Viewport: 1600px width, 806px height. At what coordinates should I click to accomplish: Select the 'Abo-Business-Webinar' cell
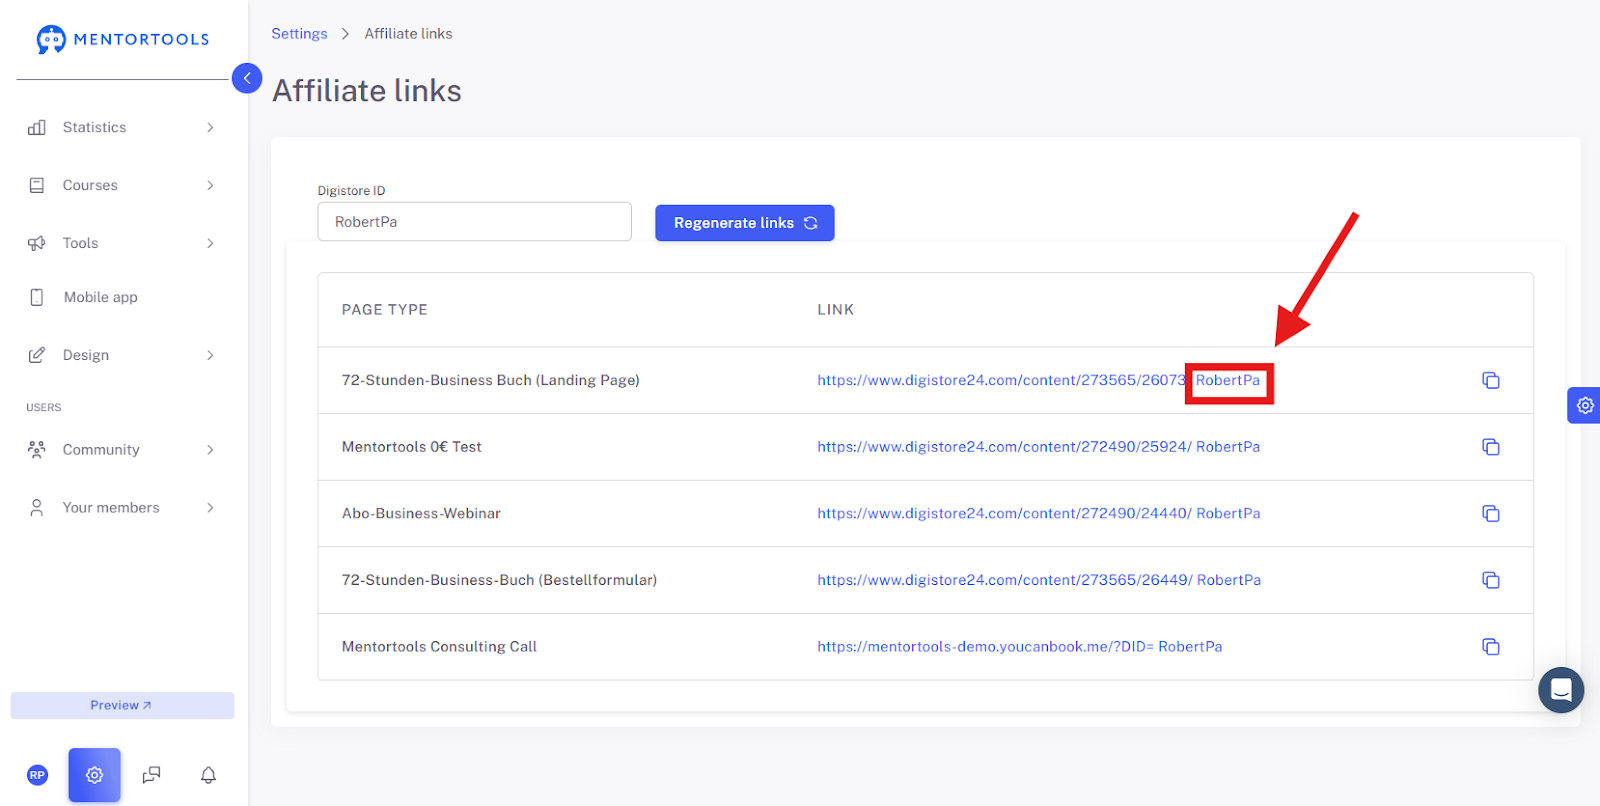421,513
